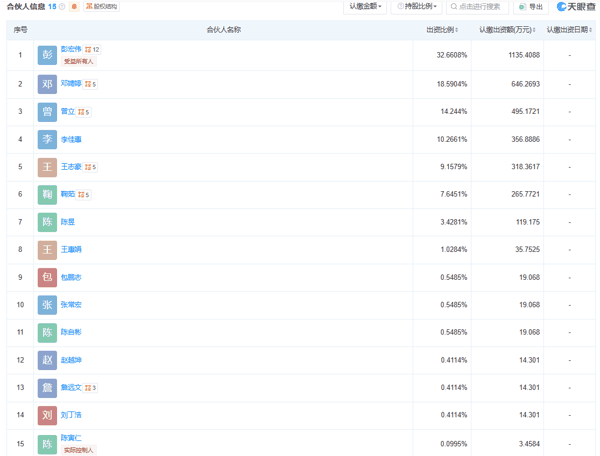Click the company-count badge showing 12 in row 1
Screen dimensions: 600x456
pos(92,49)
